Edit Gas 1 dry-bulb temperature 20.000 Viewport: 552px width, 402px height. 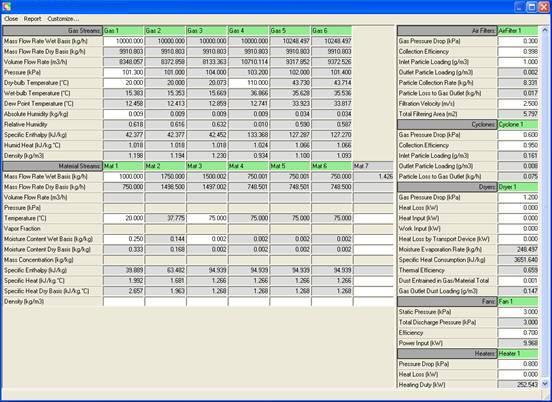pyautogui.click(x=124, y=83)
